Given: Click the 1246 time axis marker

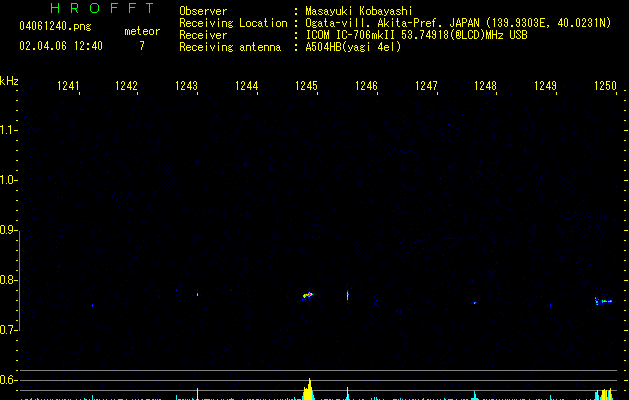Looking at the screenshot, I should 366,86.
